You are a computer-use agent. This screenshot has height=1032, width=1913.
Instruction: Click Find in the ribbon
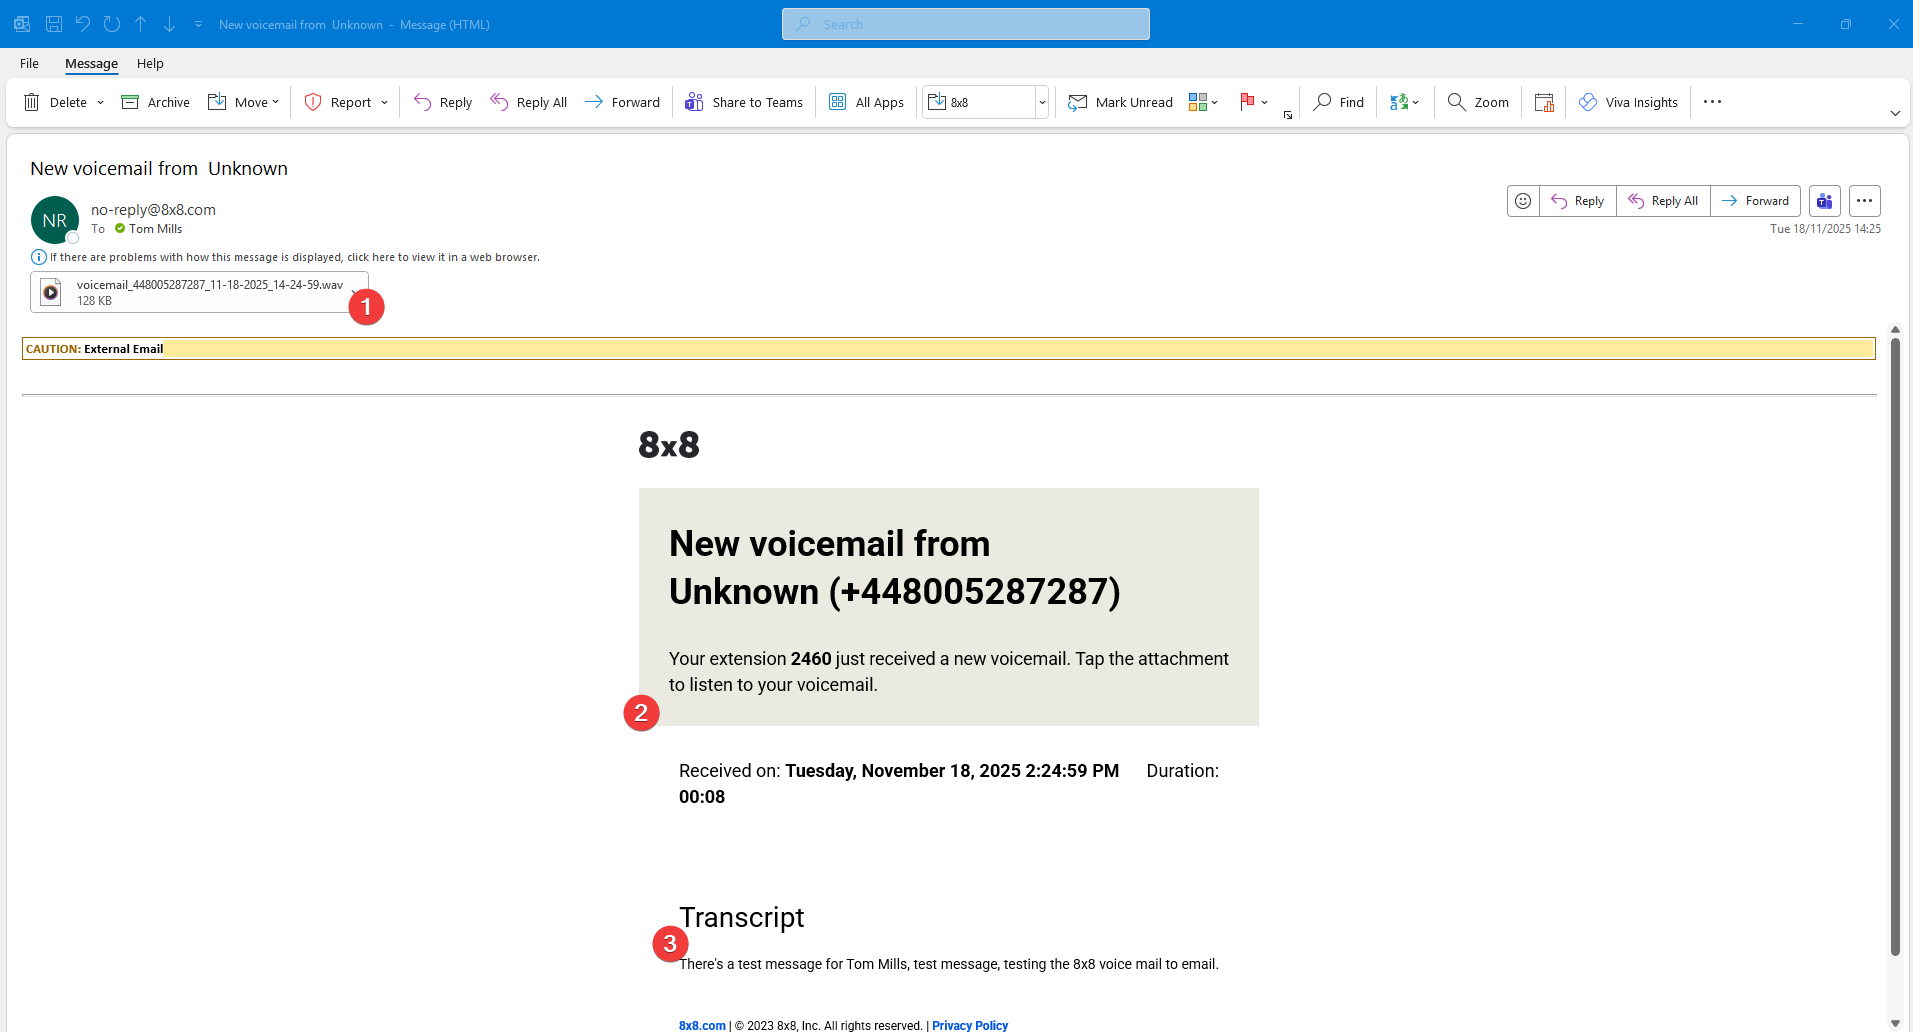click(1339, 102)
